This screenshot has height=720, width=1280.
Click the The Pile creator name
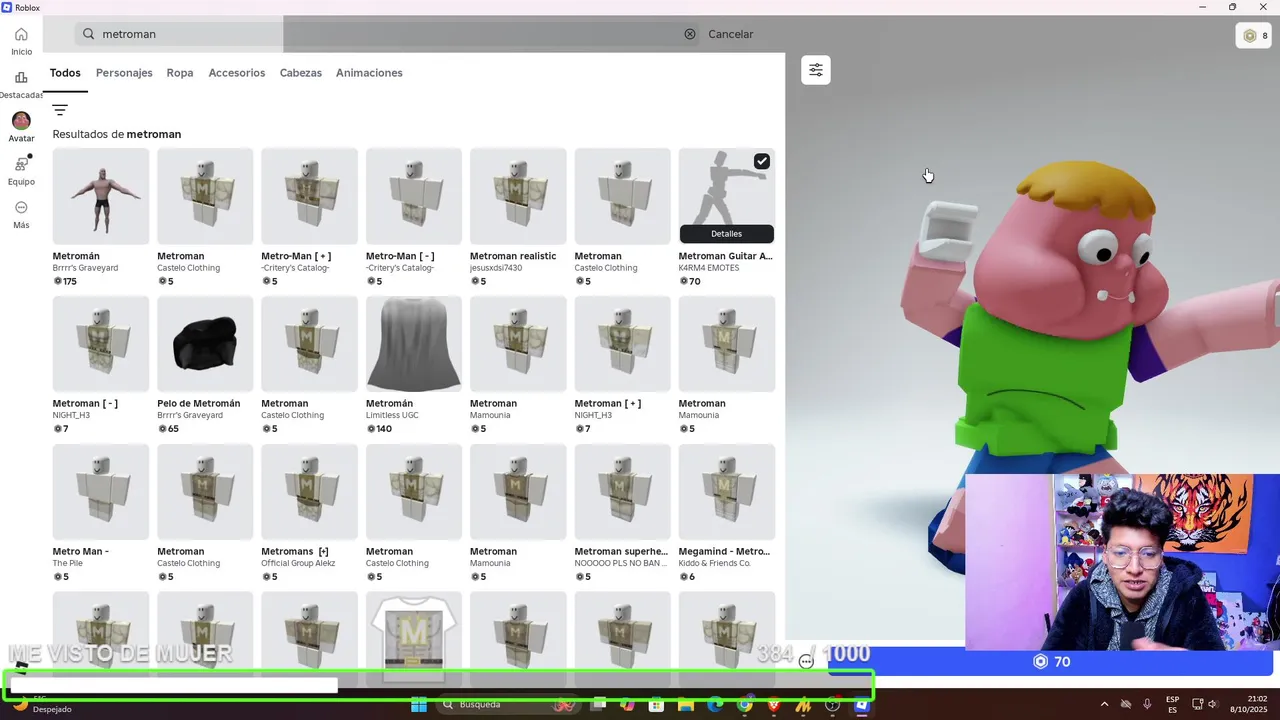coord(67,563)
